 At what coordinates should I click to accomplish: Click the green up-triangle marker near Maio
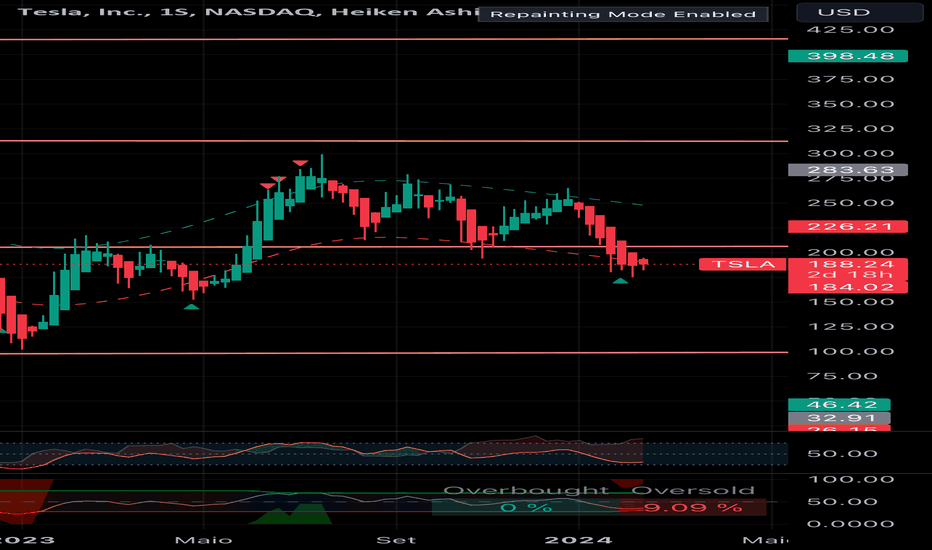tap(191, 306)
